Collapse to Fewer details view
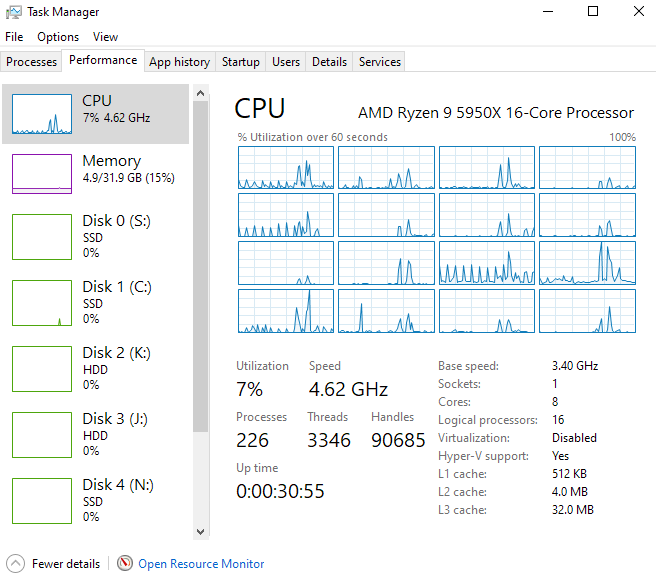Viewport: 656px width, 585px height. tap(53, 564)
